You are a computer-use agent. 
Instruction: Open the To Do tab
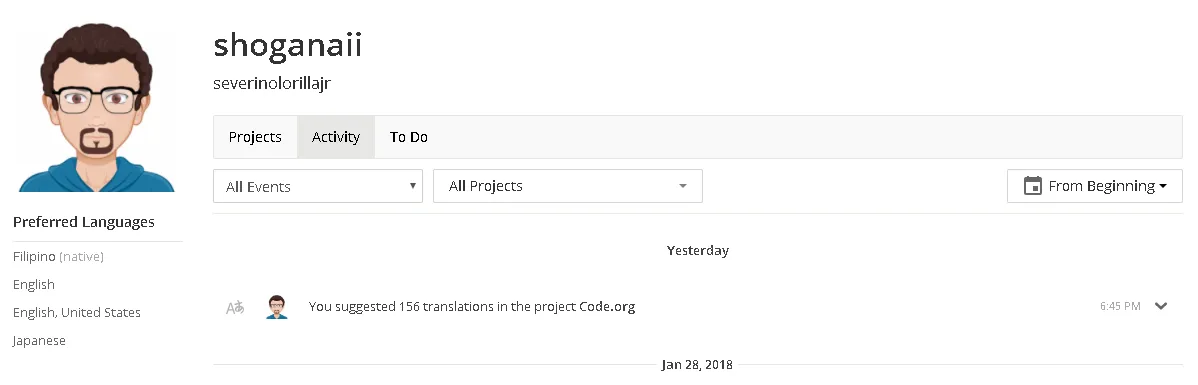[409, 138]
